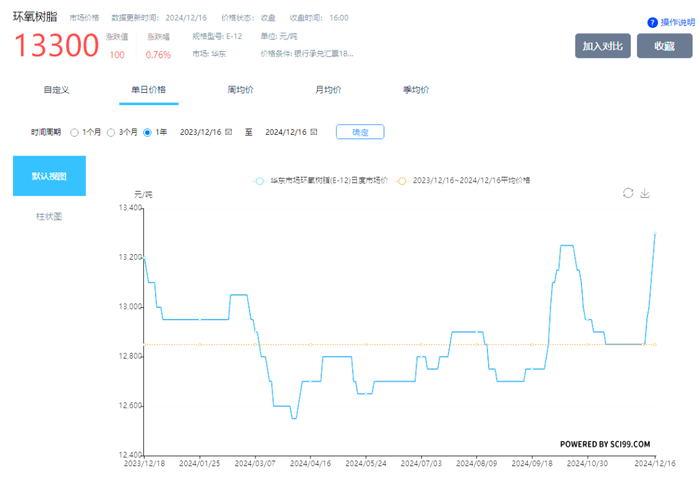The image size is (700, 481).
Task: Switch to the 单日价格 tab
Action: pos(148,90)
